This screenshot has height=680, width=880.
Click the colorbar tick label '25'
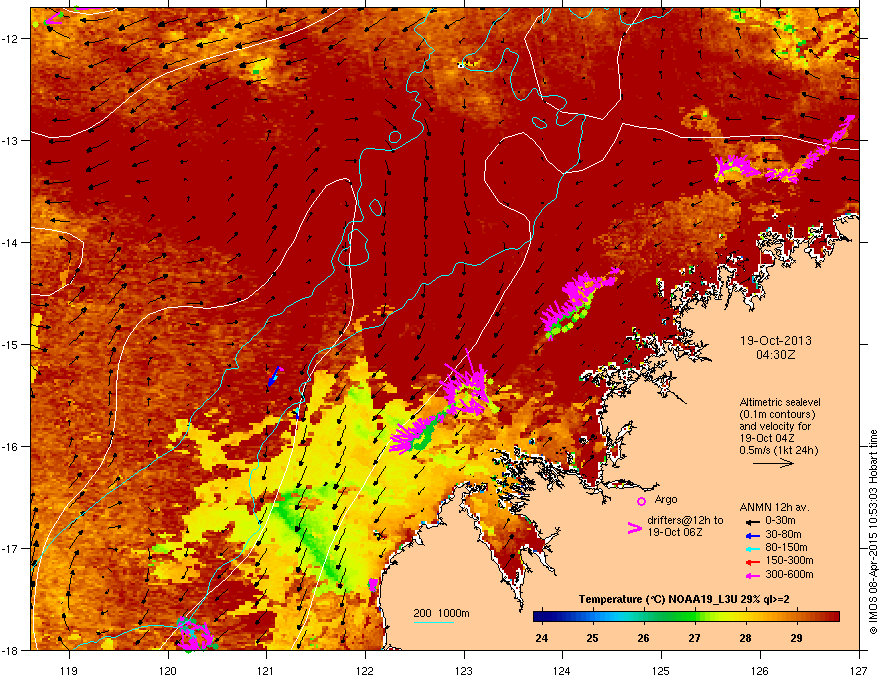[x=593, y=638]
